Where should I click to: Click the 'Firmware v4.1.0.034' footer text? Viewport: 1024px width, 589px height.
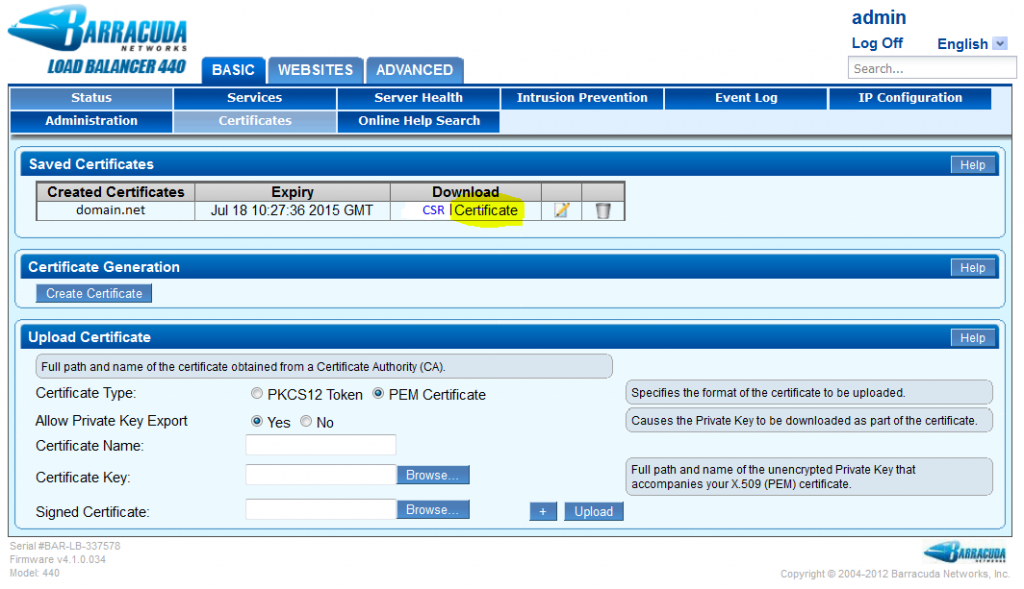pos(57,560)
